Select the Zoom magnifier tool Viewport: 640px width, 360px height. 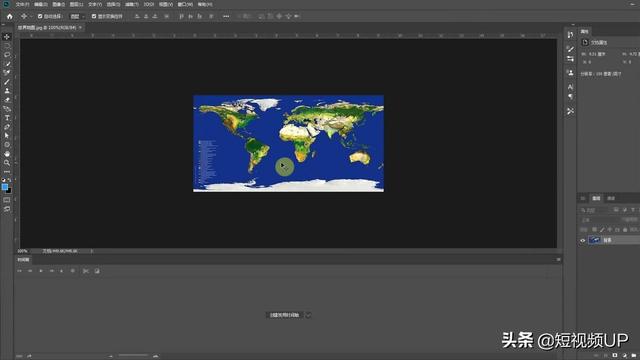(7, 163)
